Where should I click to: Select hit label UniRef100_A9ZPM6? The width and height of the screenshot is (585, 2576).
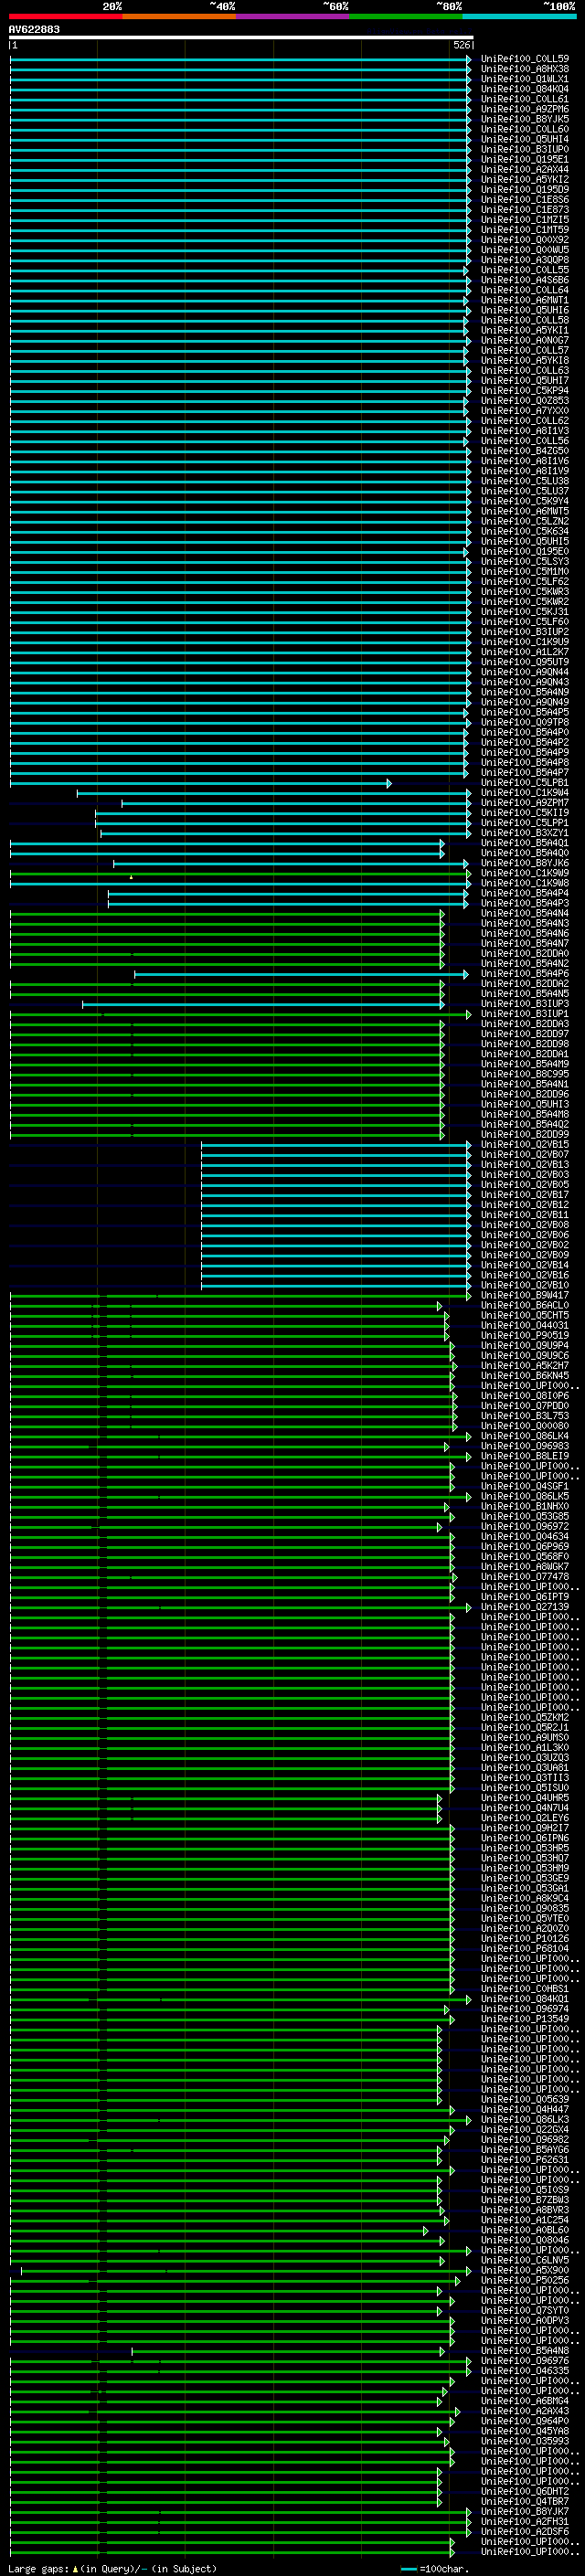click(525, 109)
